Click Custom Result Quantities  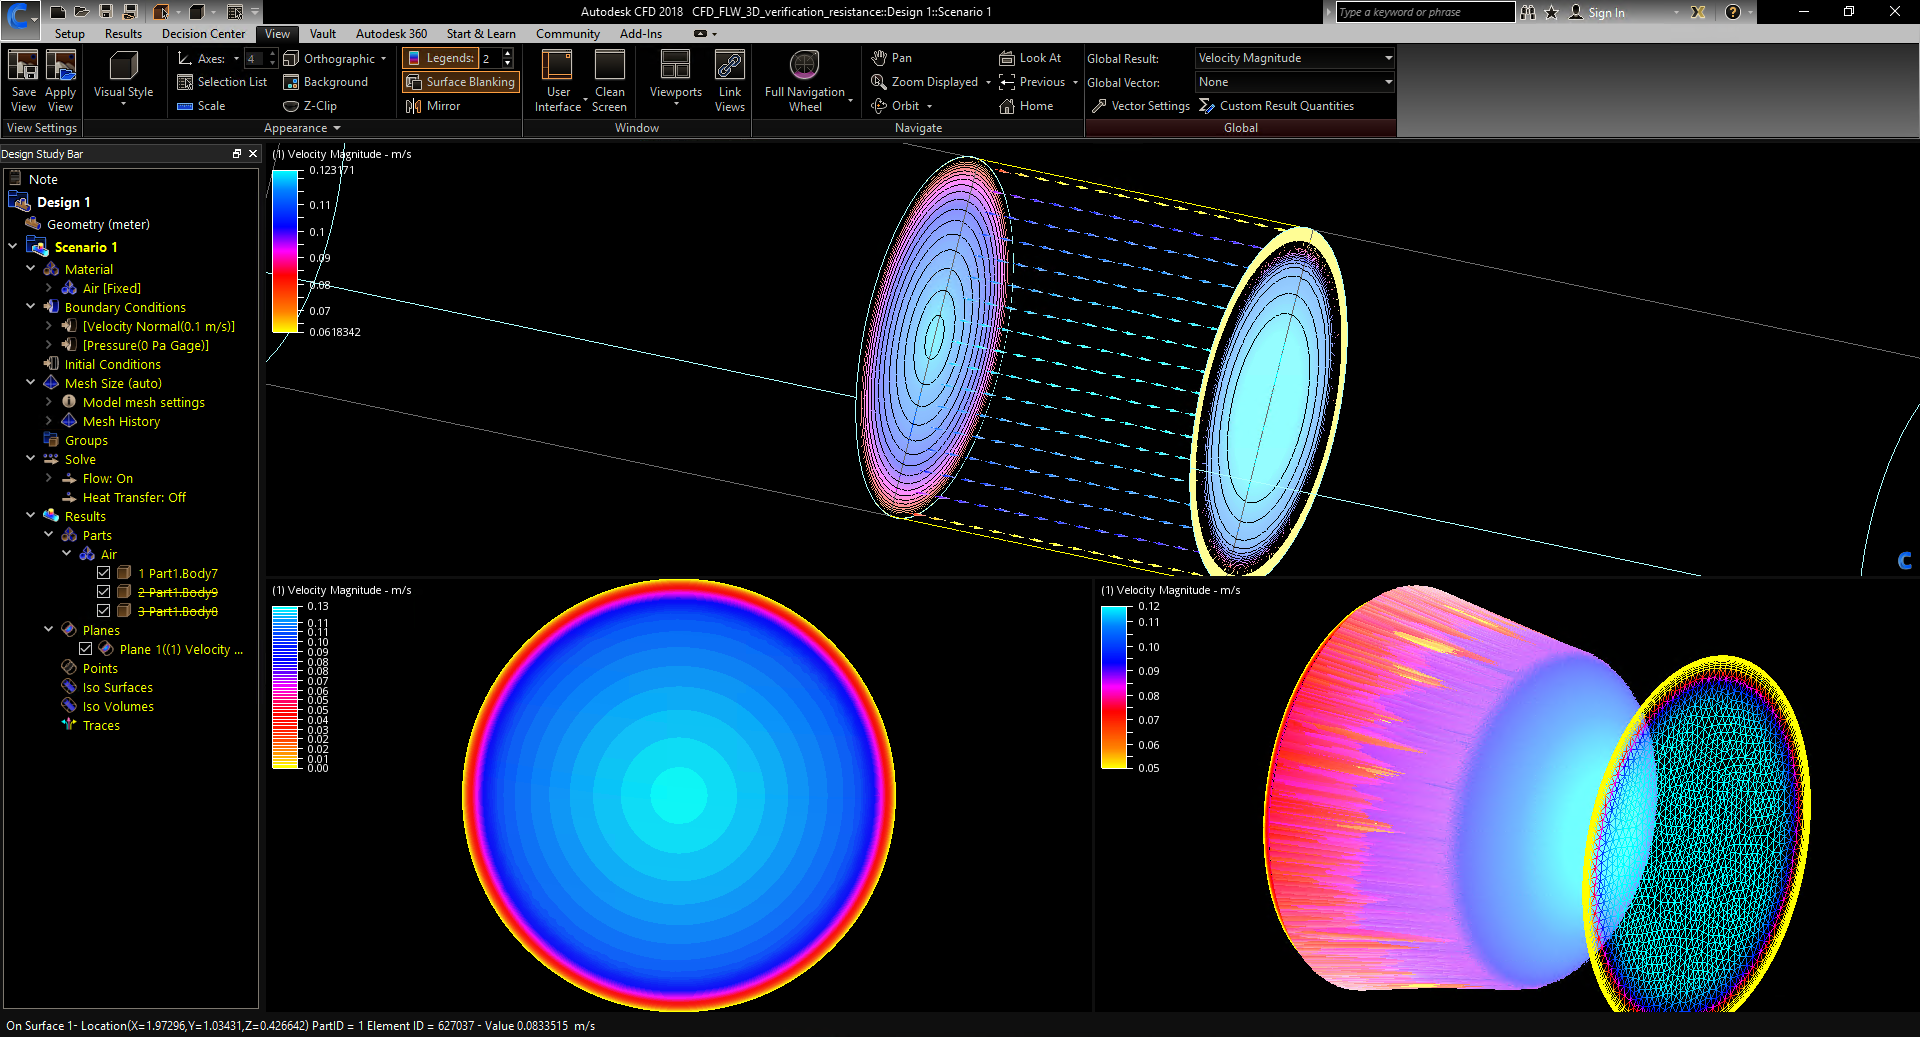point(1276,106)
